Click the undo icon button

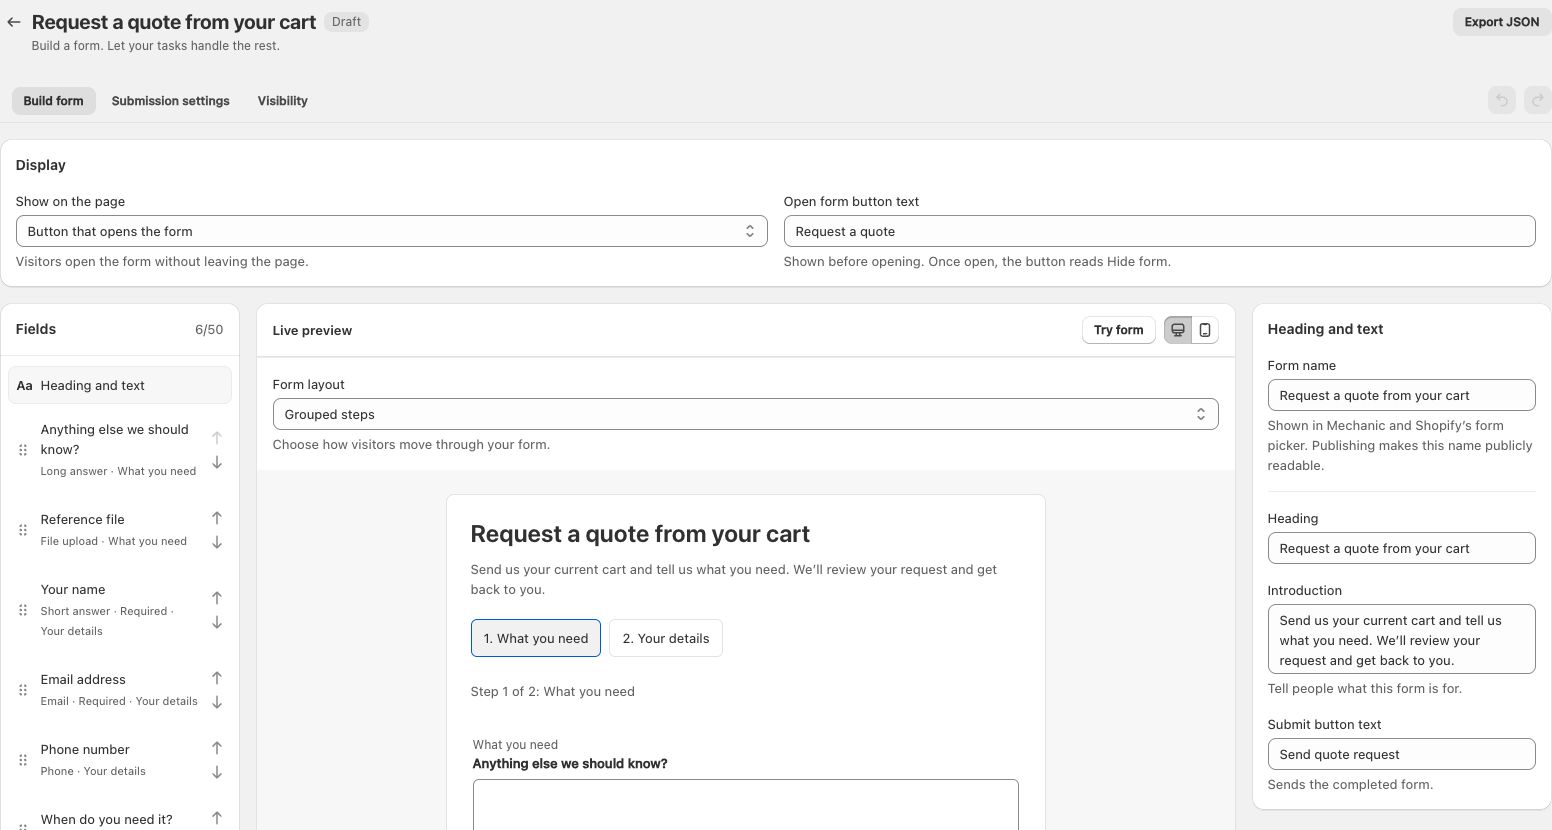click(x=1501, y=100)
